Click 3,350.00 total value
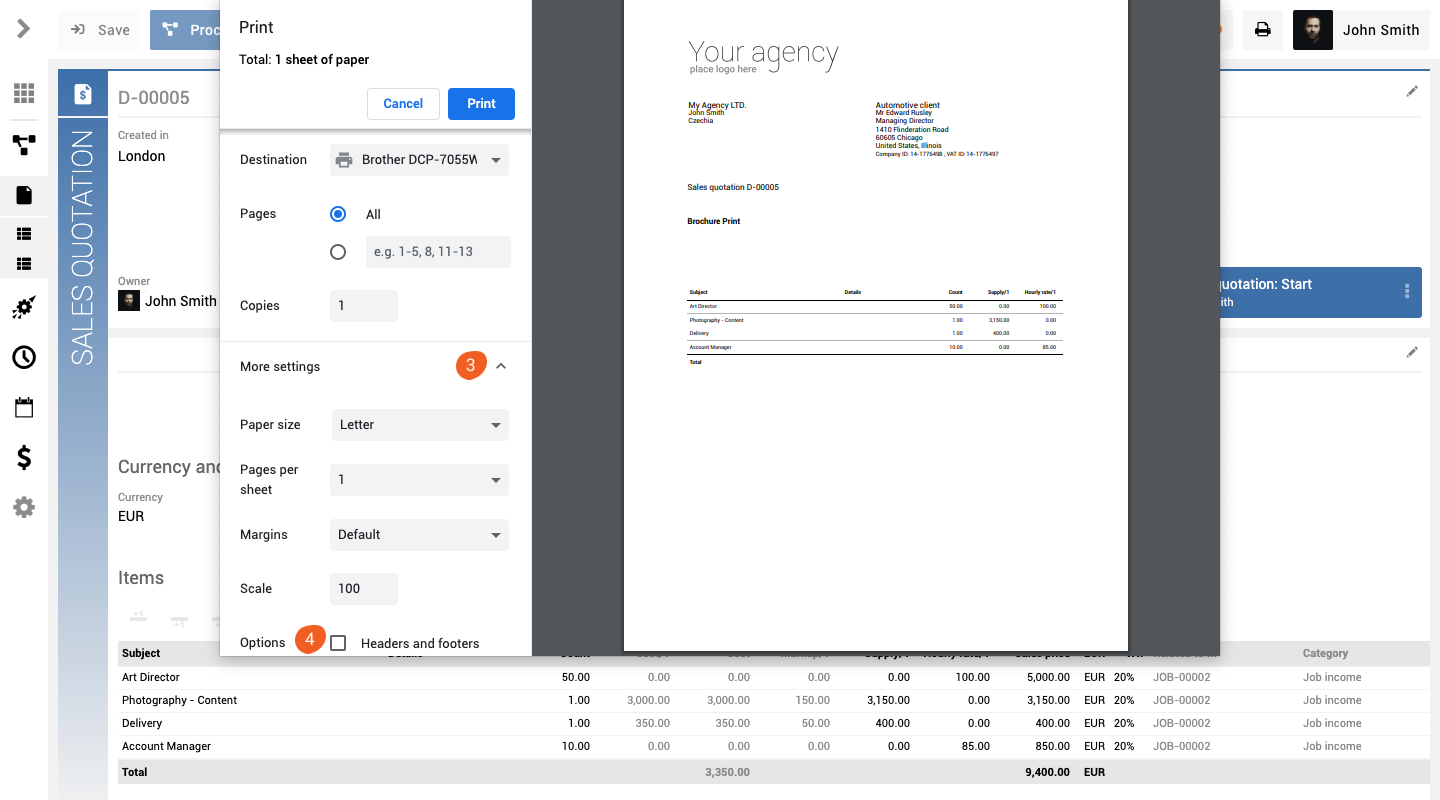This screenshot has height=800, width=1440. (x=727, y=772)
